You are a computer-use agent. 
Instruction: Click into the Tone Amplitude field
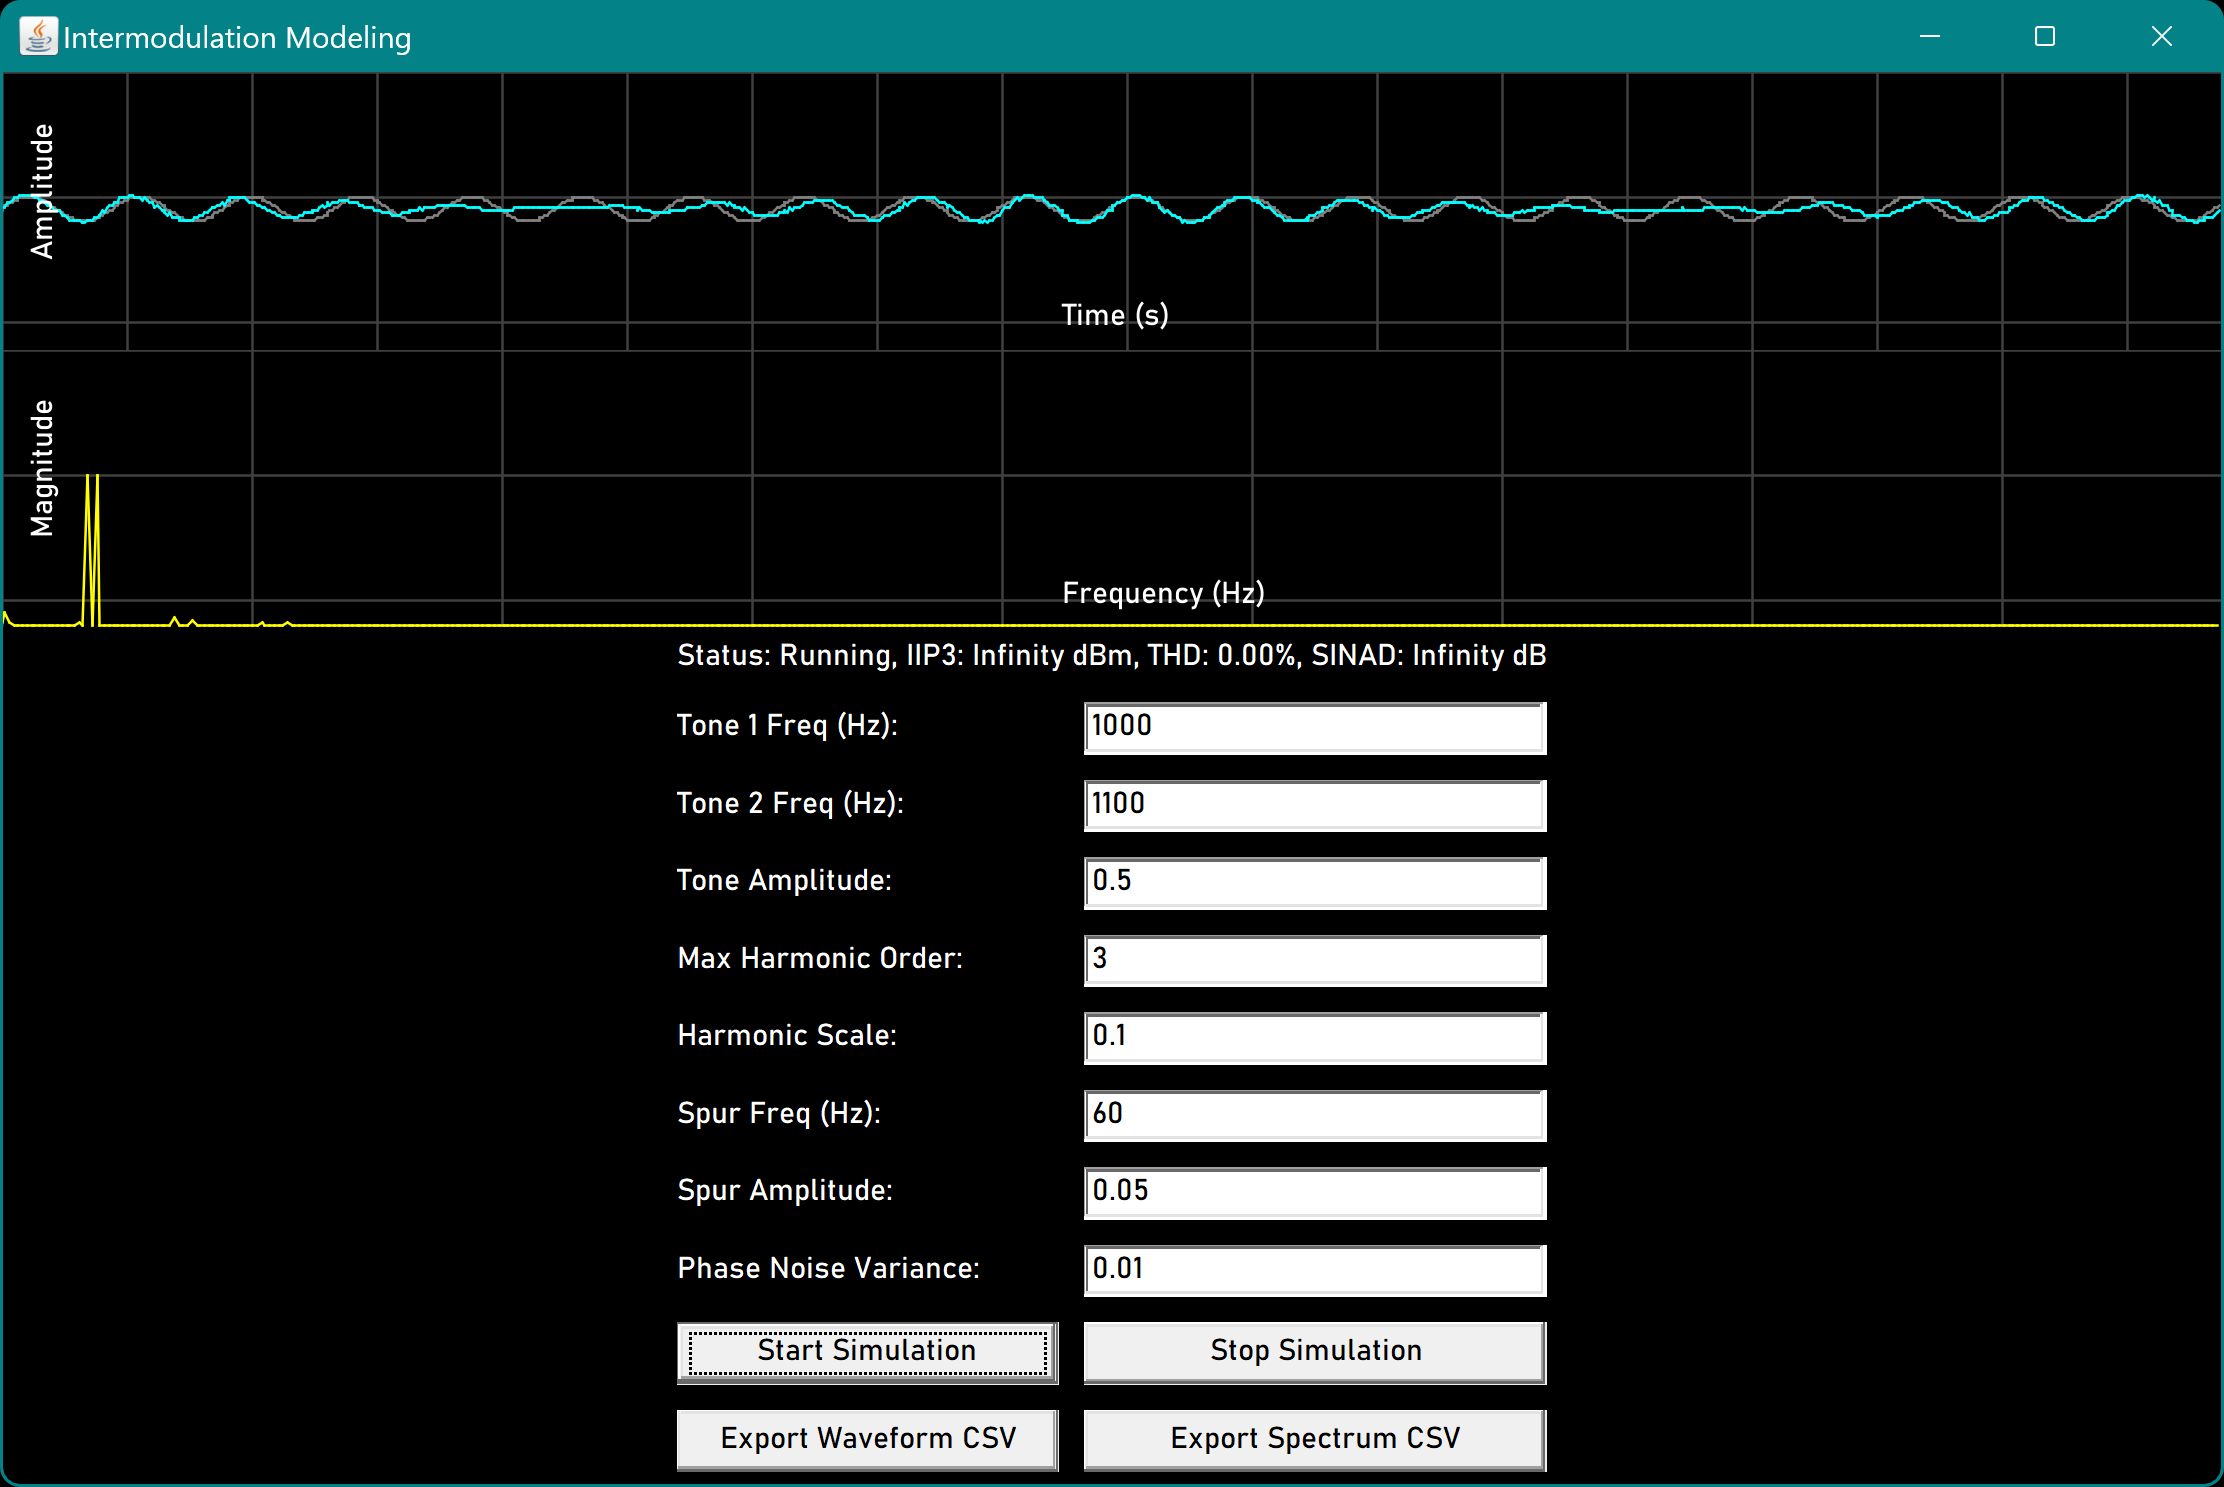pos(1314,882)
